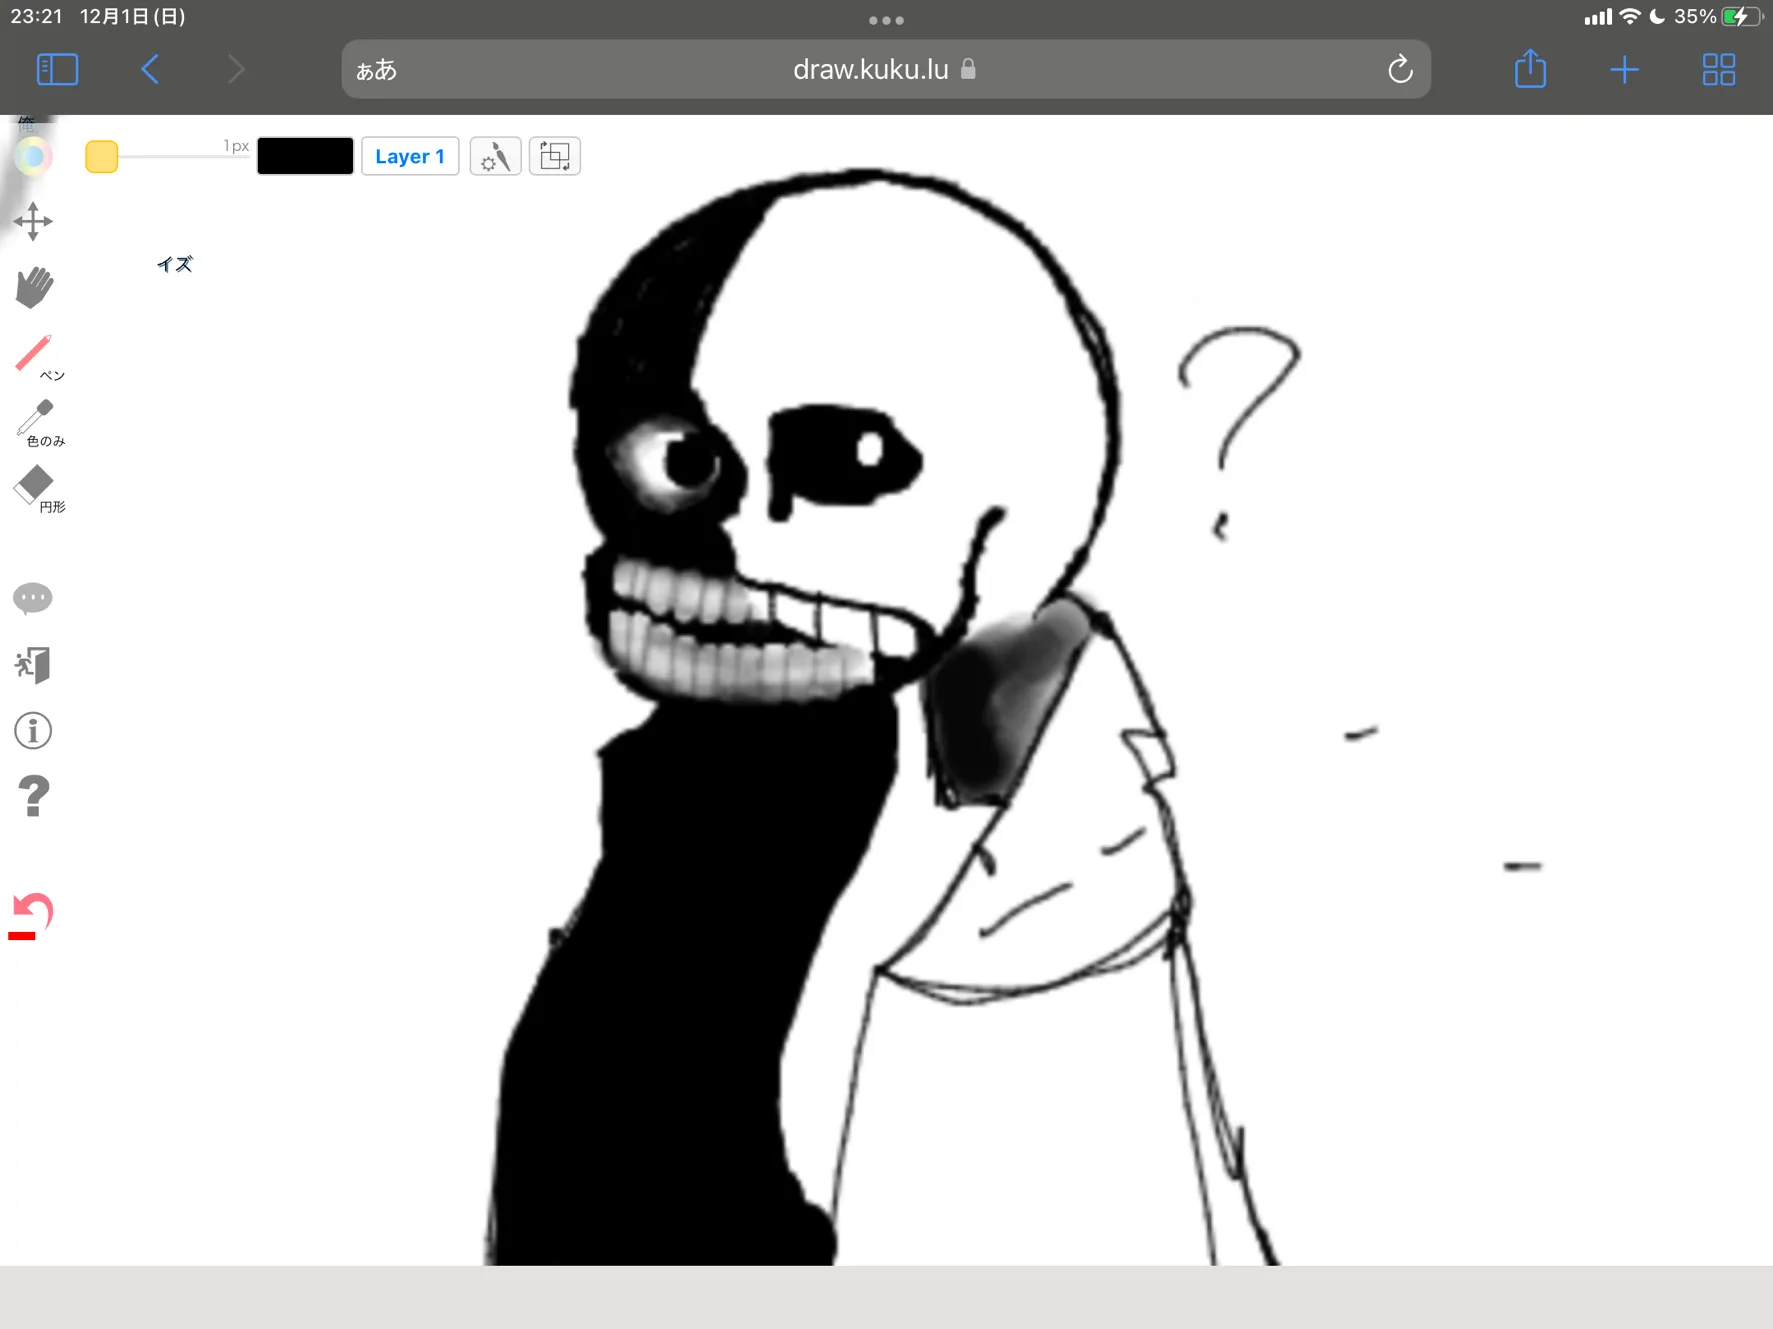The image size is (1773, 1329).
Task: Select the move (four-arrow) tool
Action: tap(33, 221)
